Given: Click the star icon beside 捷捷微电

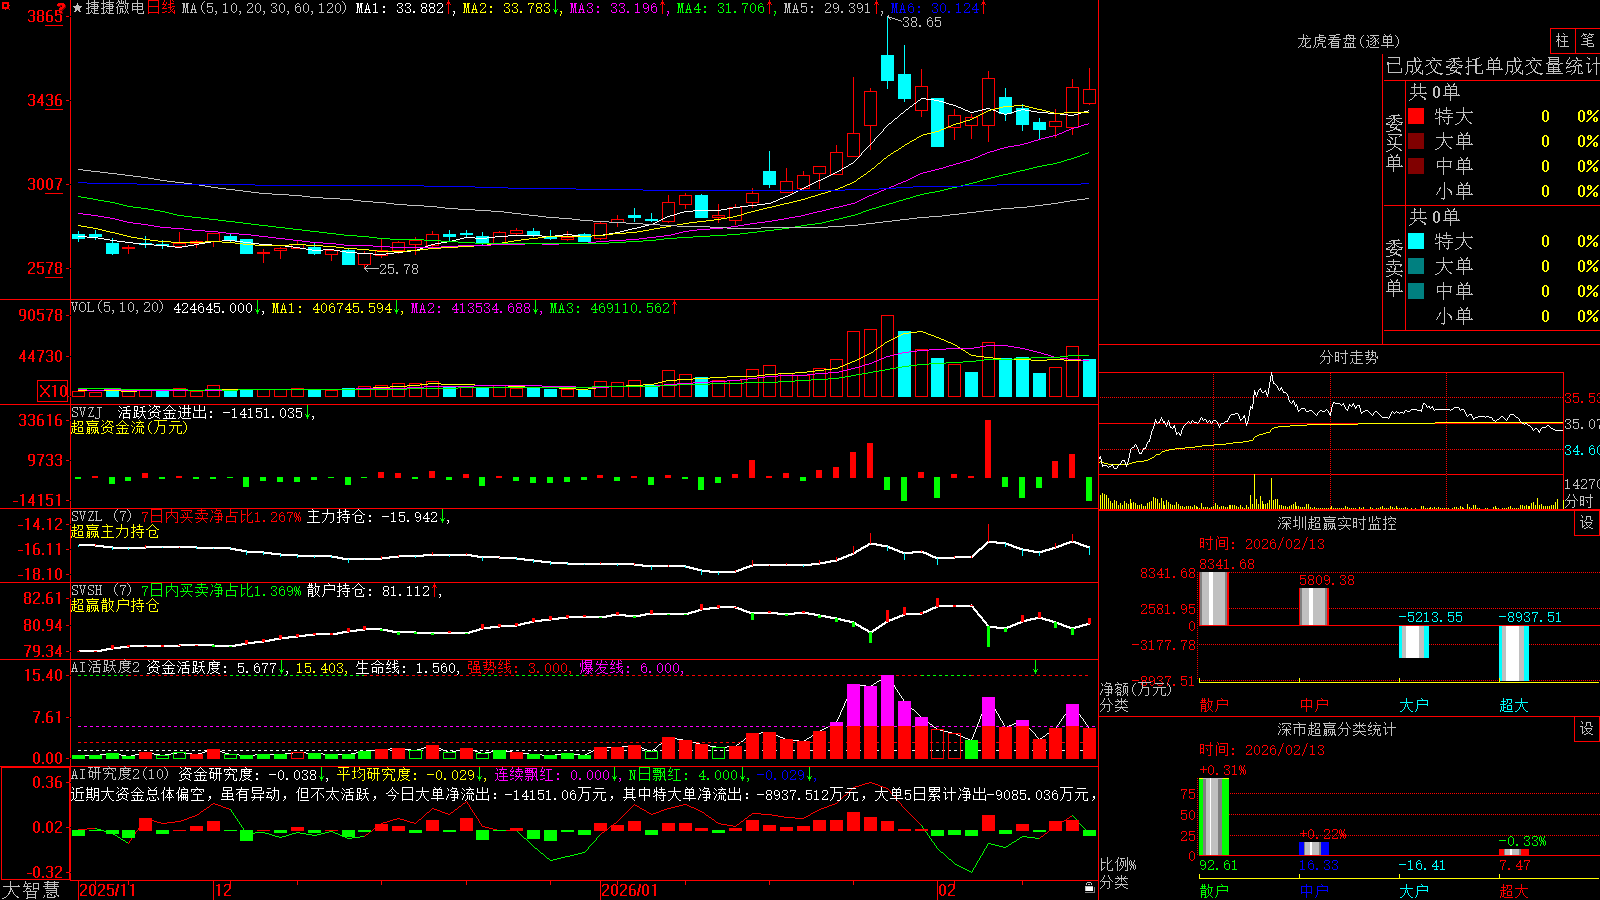Looking at the screenshot, I should (x=77, y=8).
